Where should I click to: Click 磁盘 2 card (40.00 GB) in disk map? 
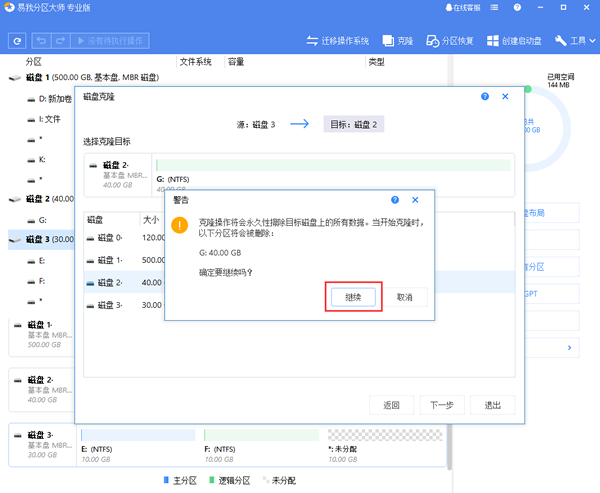click(x=42, y=390)
